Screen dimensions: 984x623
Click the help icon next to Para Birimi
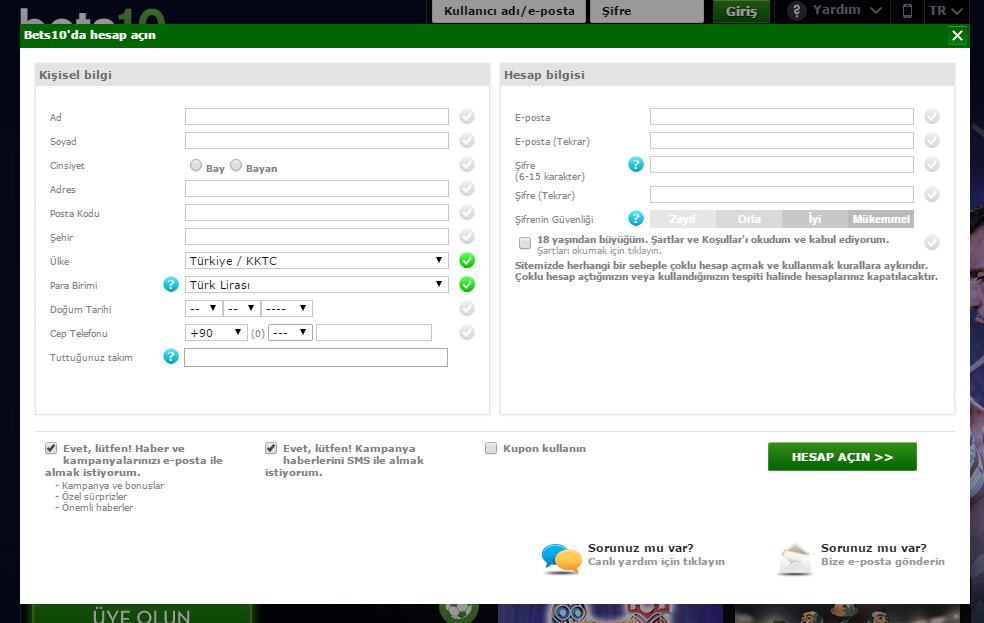pos(171,284)
